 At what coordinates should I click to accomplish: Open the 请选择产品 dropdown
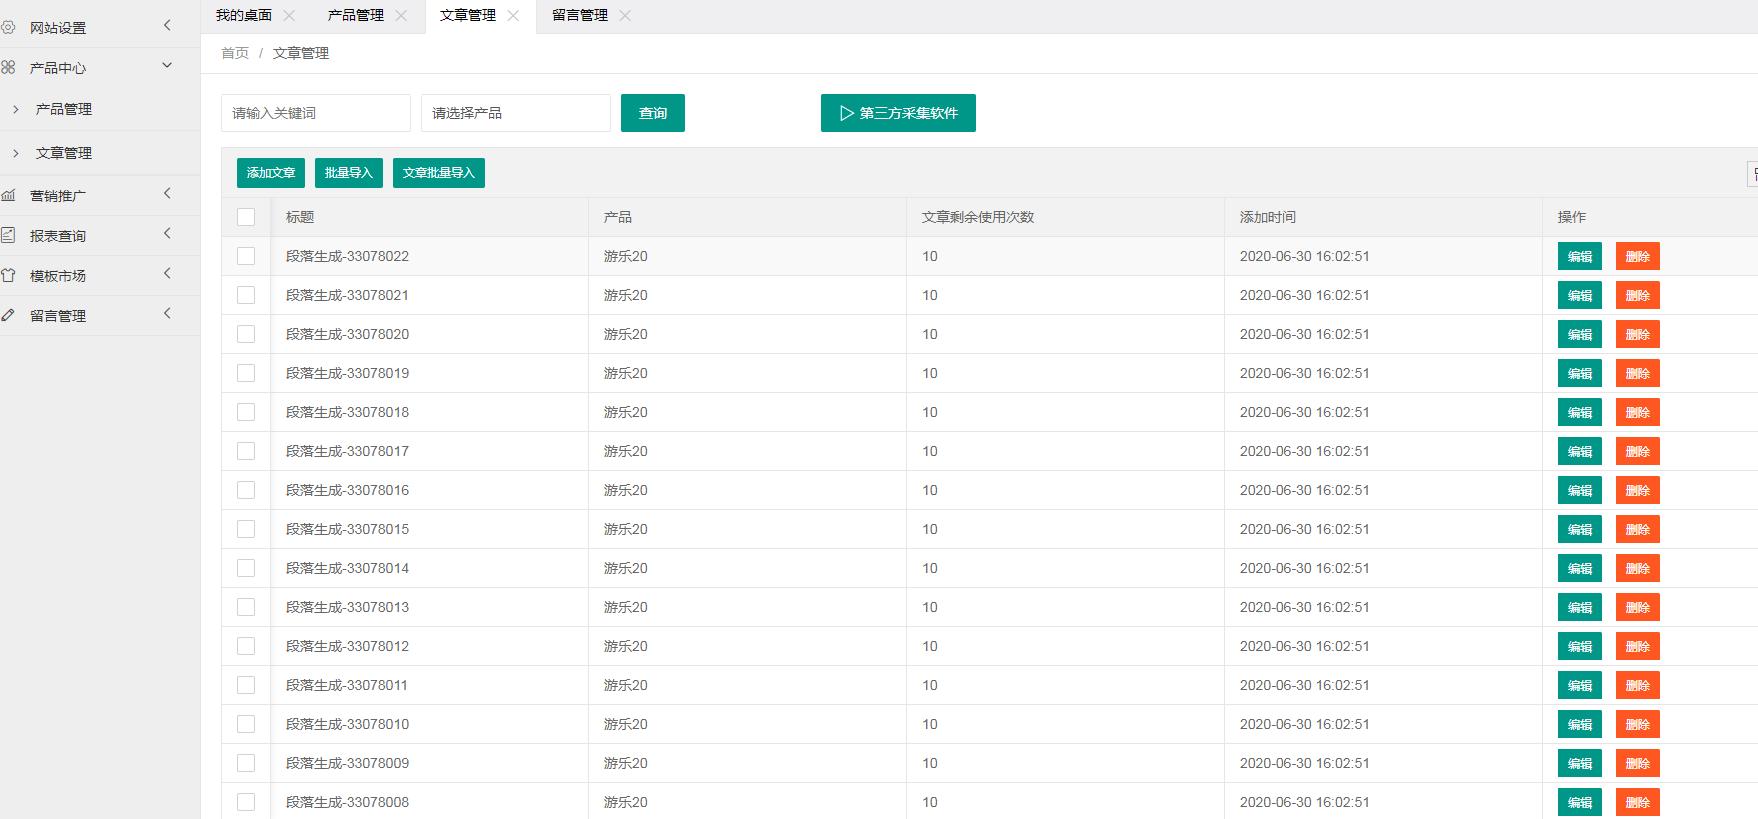(x=516, y=113)
